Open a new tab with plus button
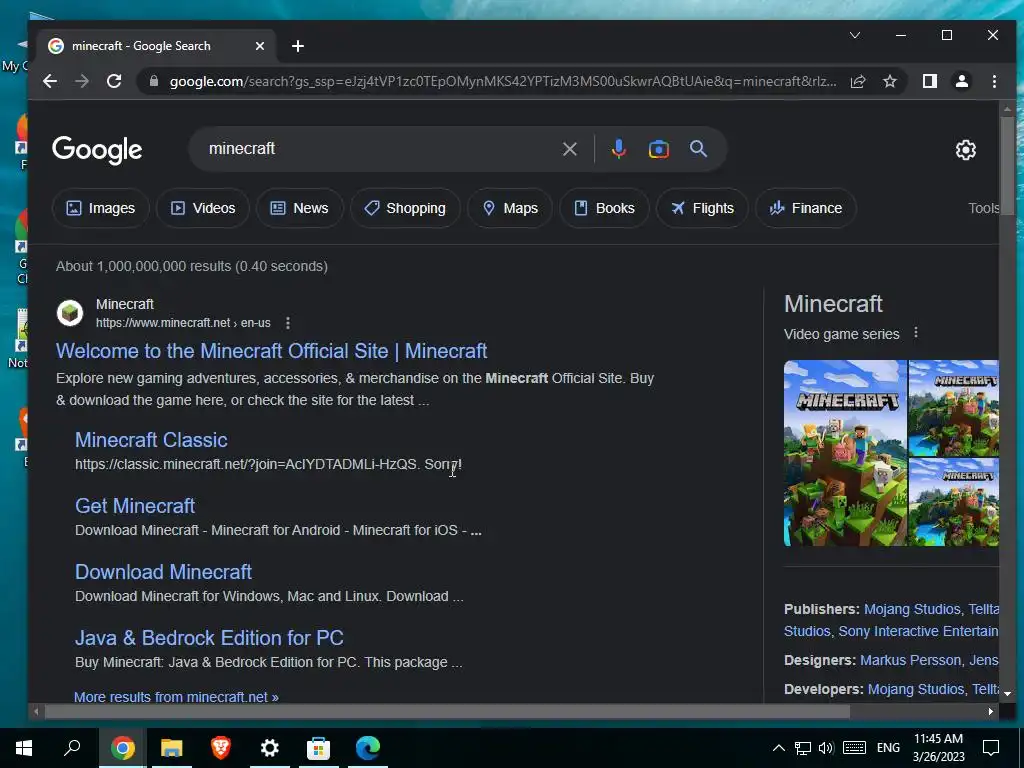This screenshot has height=768, width=1024. [298, 46]
